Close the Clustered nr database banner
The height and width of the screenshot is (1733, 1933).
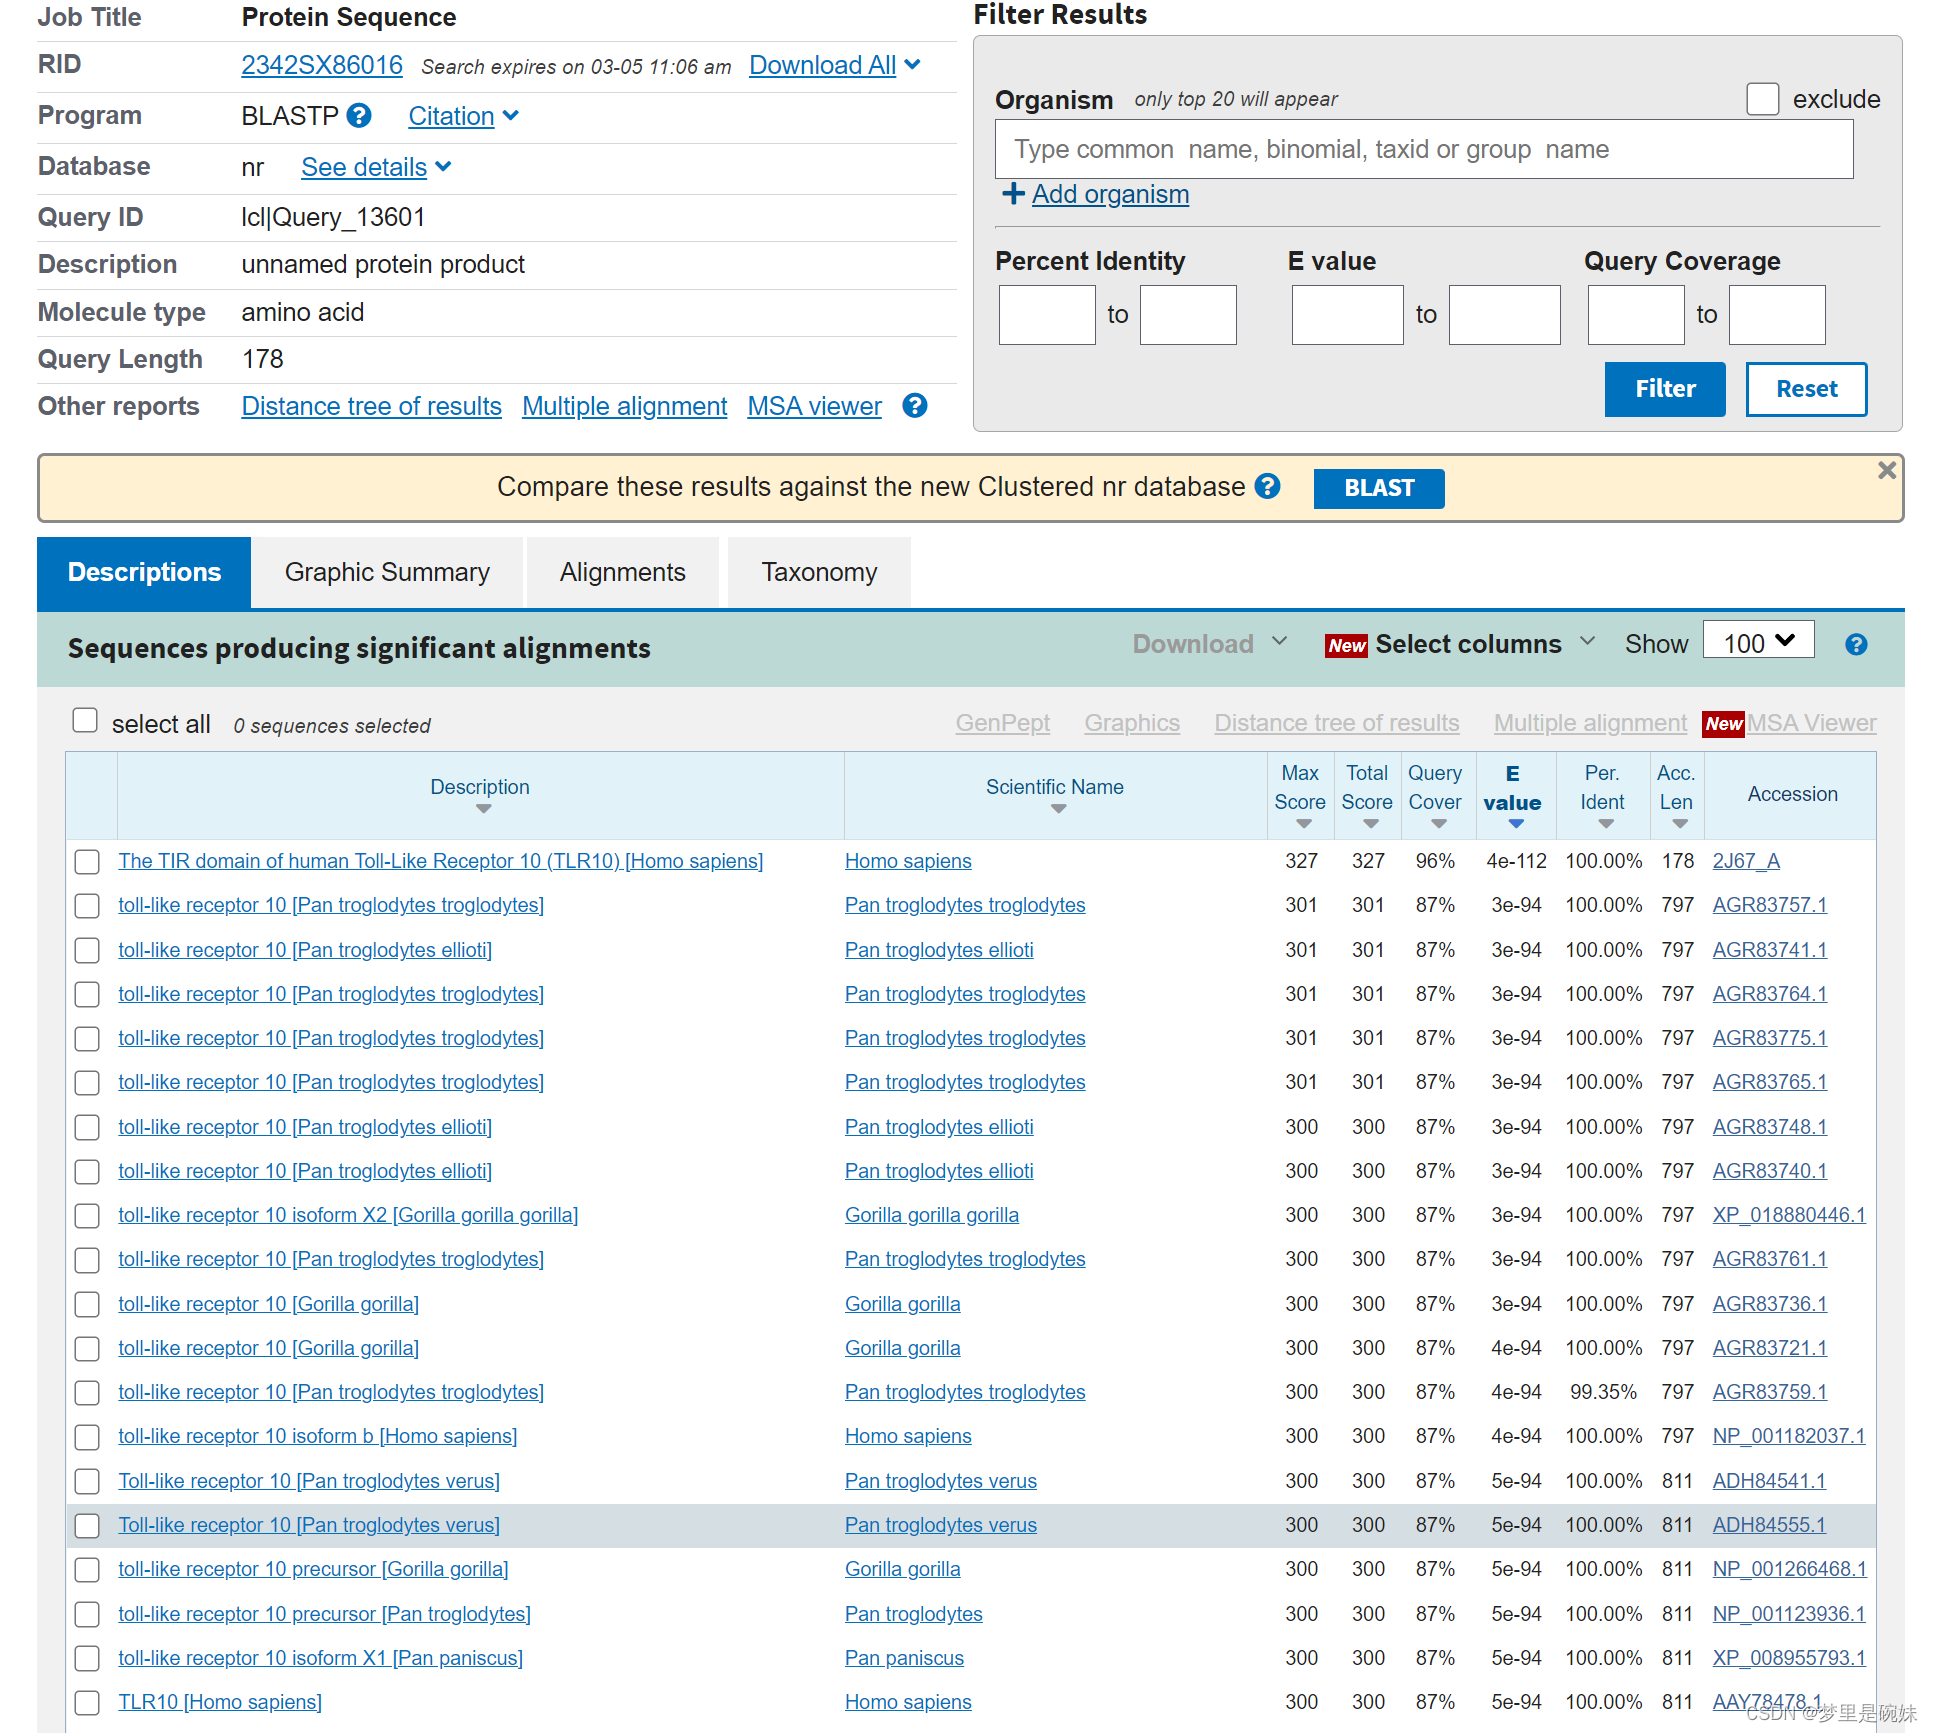coord(1886,470)
